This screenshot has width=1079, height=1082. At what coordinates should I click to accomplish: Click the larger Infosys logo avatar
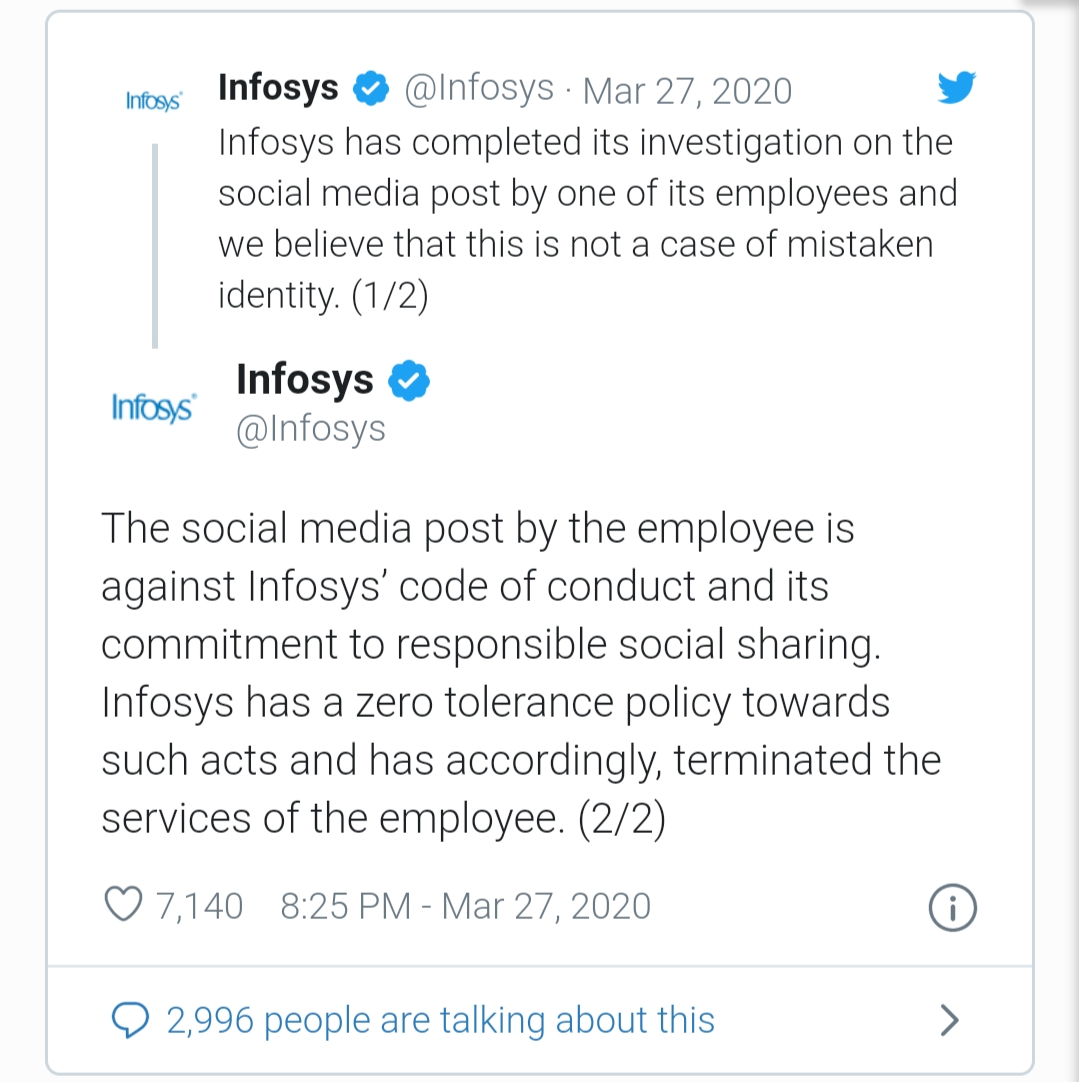tap(153, 408)
